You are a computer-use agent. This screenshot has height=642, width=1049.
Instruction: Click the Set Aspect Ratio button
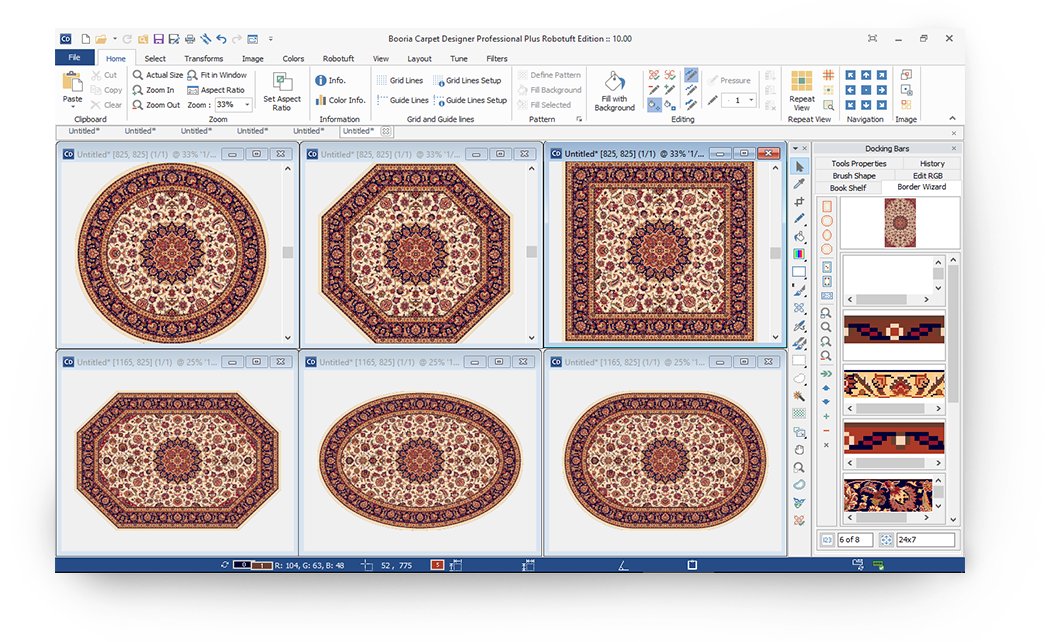(x=281, y=92)
